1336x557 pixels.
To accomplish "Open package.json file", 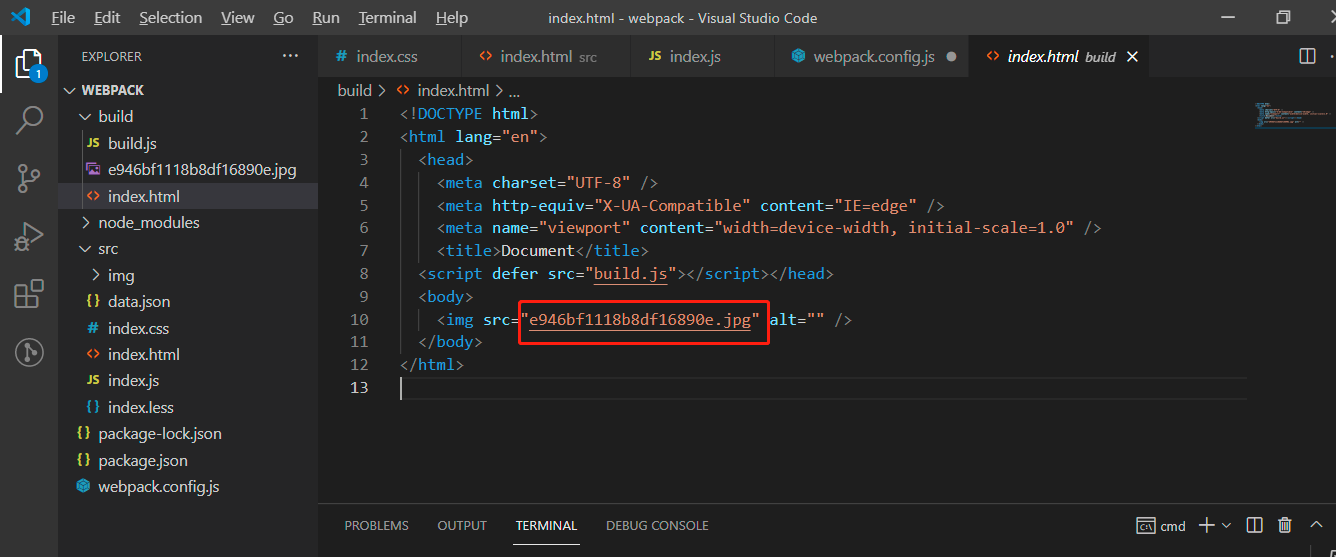I will pos(188,460).
